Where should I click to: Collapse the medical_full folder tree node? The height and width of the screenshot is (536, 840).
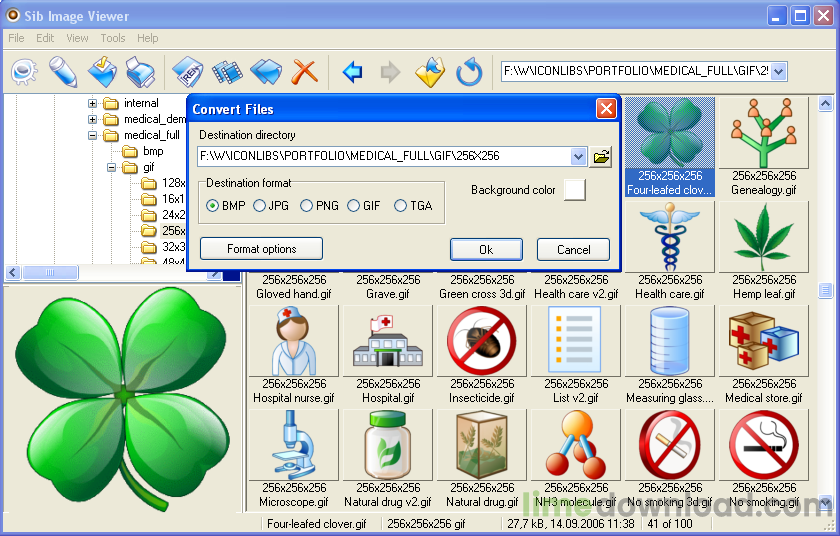pos(93,135)
